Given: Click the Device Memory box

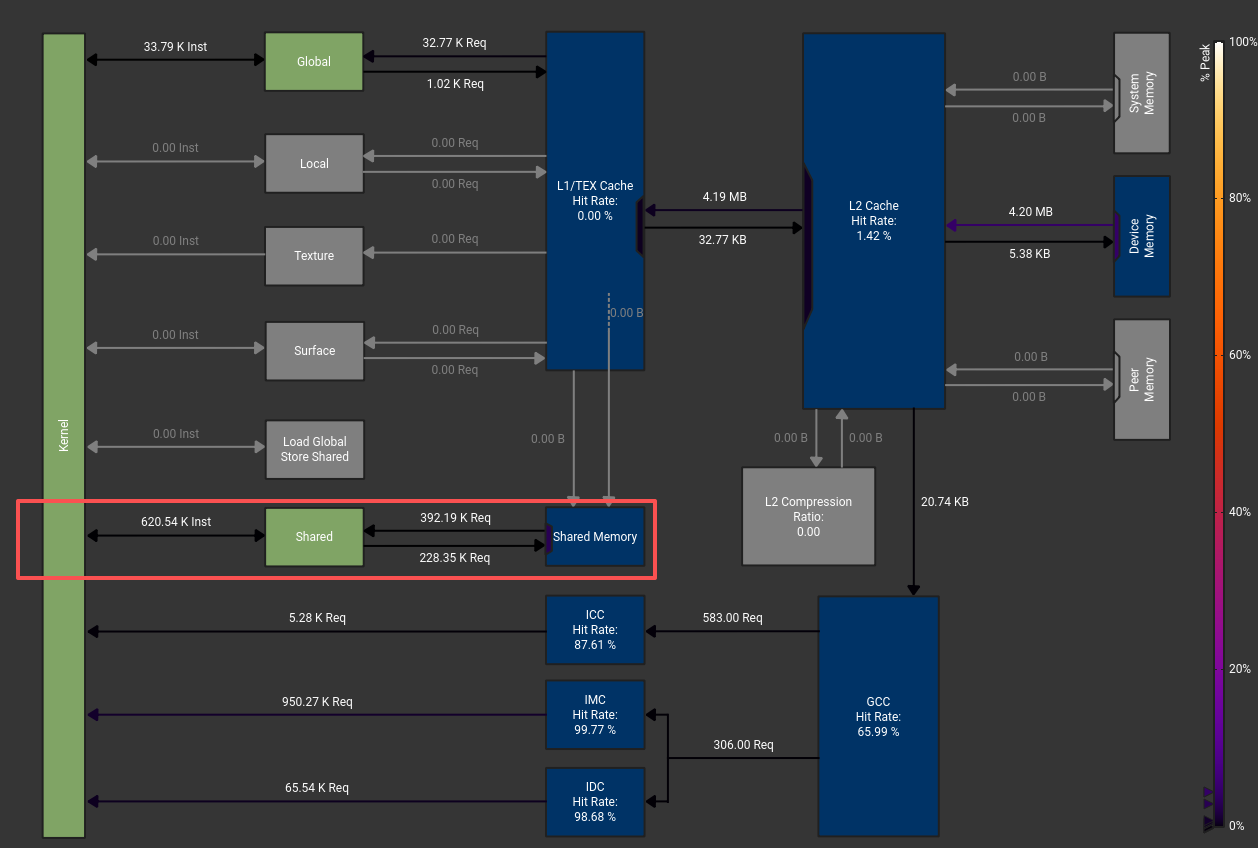Looking at the screenshot, I should click(1142, 236).
